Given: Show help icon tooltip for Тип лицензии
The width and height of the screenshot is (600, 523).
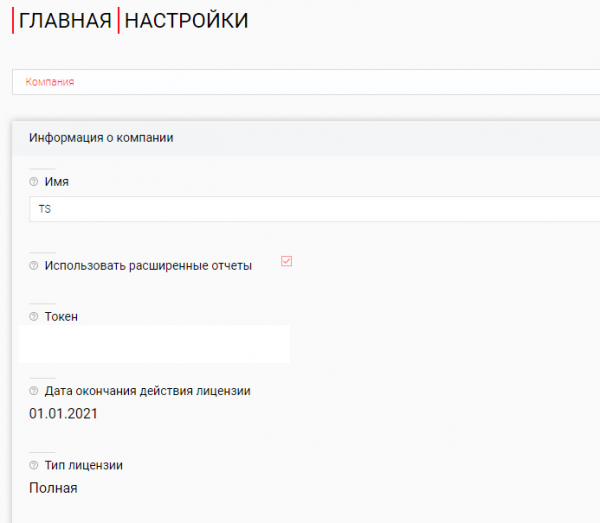Looking at the screenshot, I should click(x=33, y=466).
